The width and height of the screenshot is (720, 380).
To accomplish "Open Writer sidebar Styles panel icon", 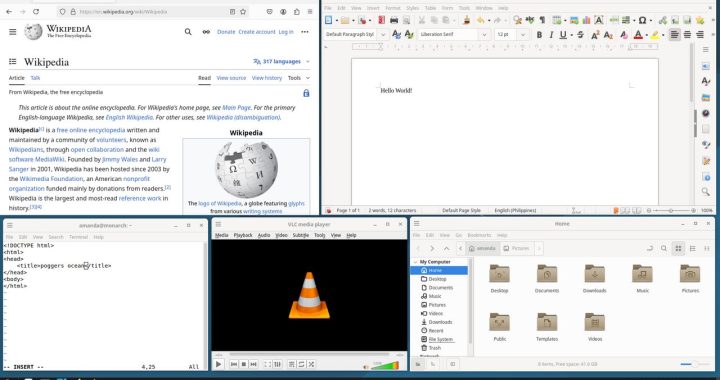I will coord(706,81).
